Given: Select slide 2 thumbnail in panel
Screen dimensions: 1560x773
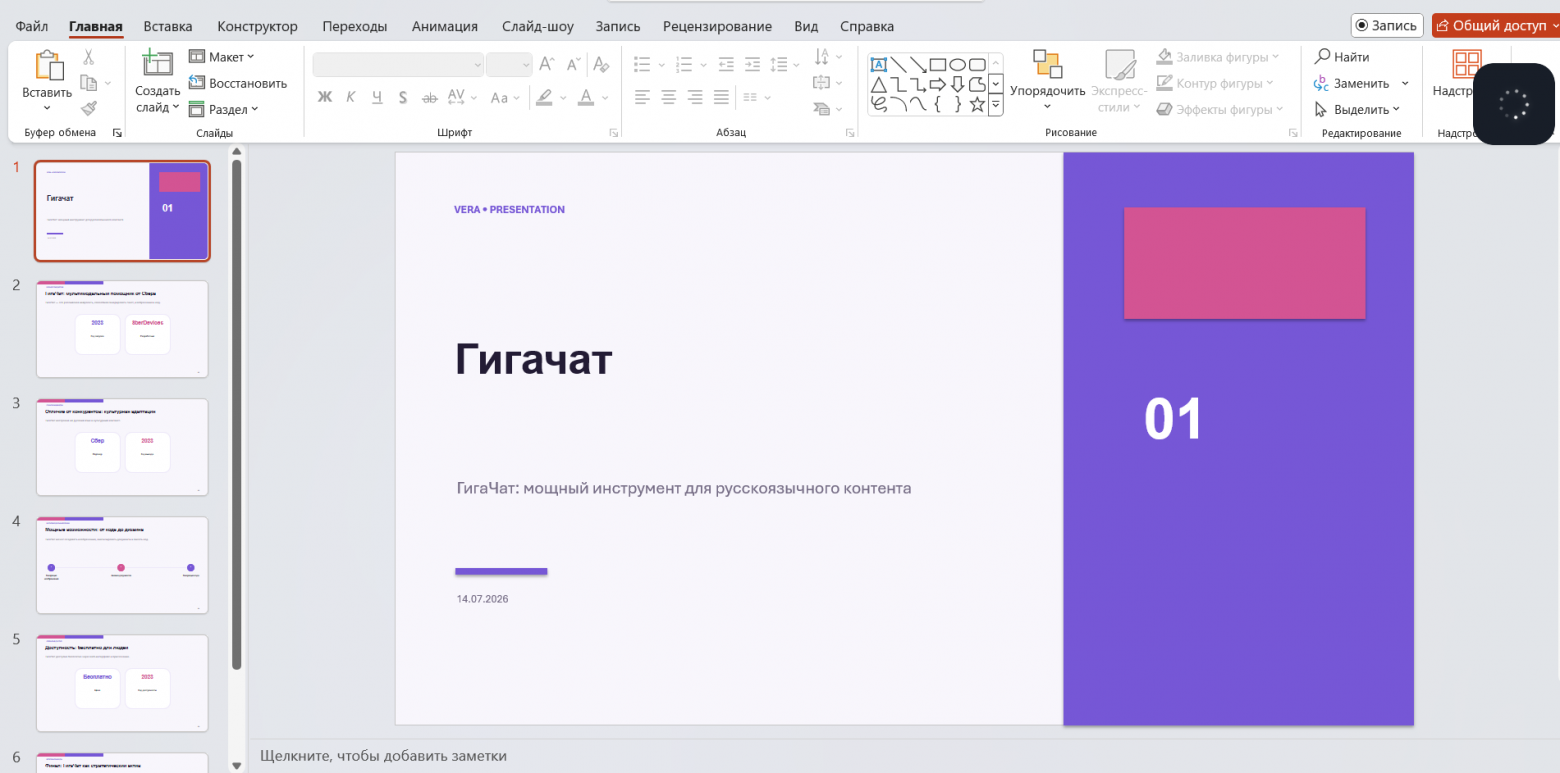Looking at the screenshot, I should (x=122, y=329).
